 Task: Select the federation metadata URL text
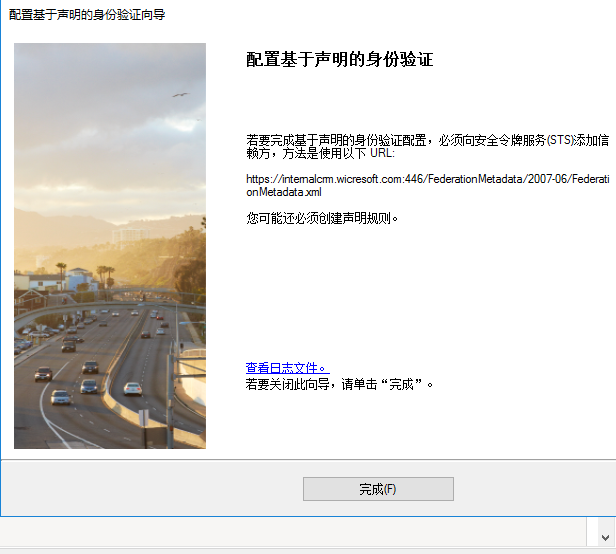[x=428, y=185]
